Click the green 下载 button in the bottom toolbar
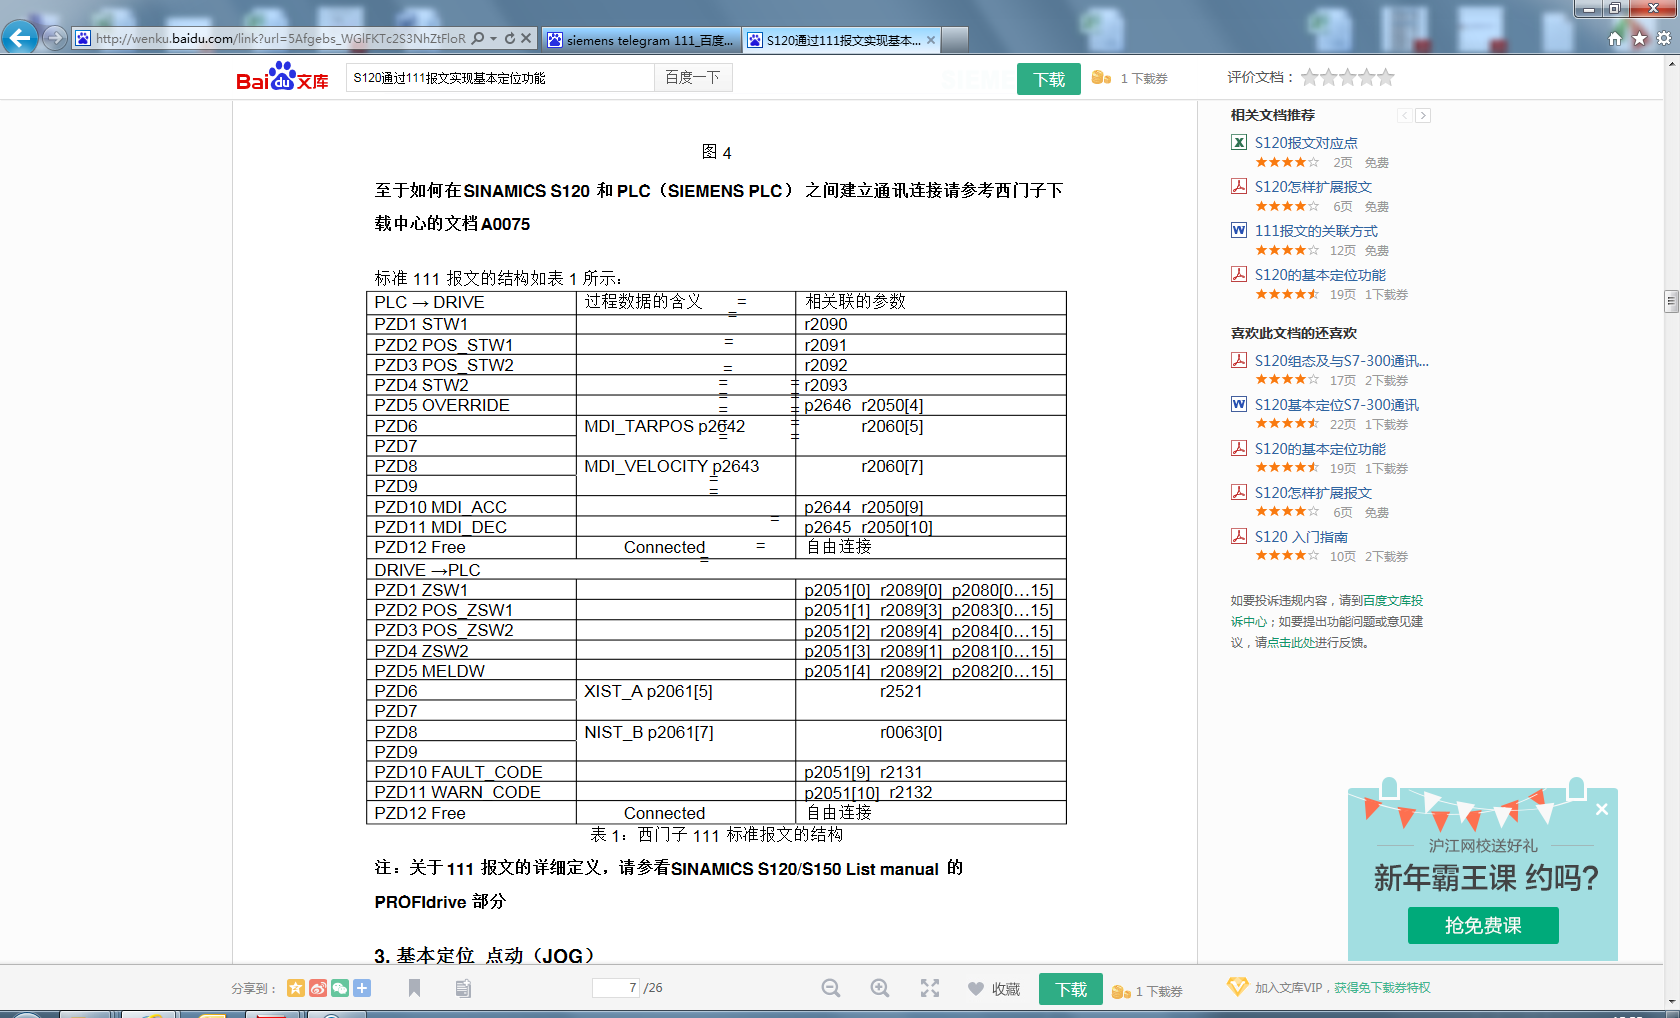Image resolution: width=1680 pixels, height=1018 pixels. (1071, 989)
